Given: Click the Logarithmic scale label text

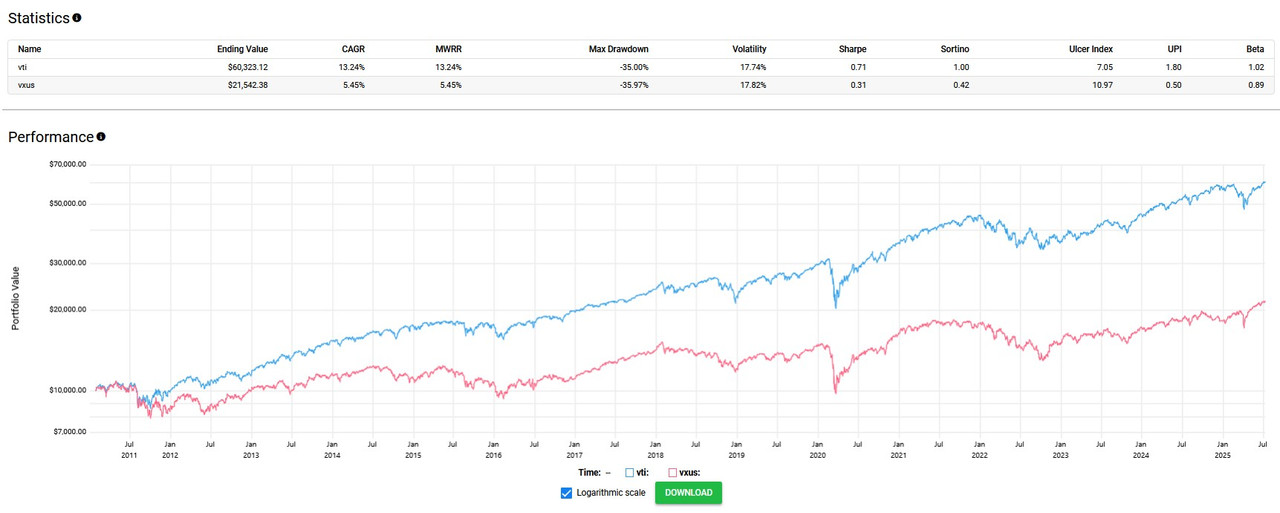Looking at the screenshot, I should click(611, 492).
